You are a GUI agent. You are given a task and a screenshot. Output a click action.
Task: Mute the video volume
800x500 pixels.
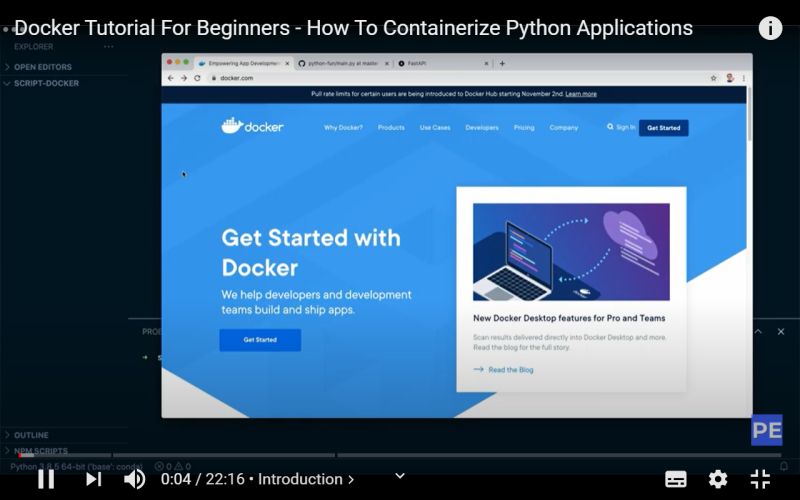(135, 479)
